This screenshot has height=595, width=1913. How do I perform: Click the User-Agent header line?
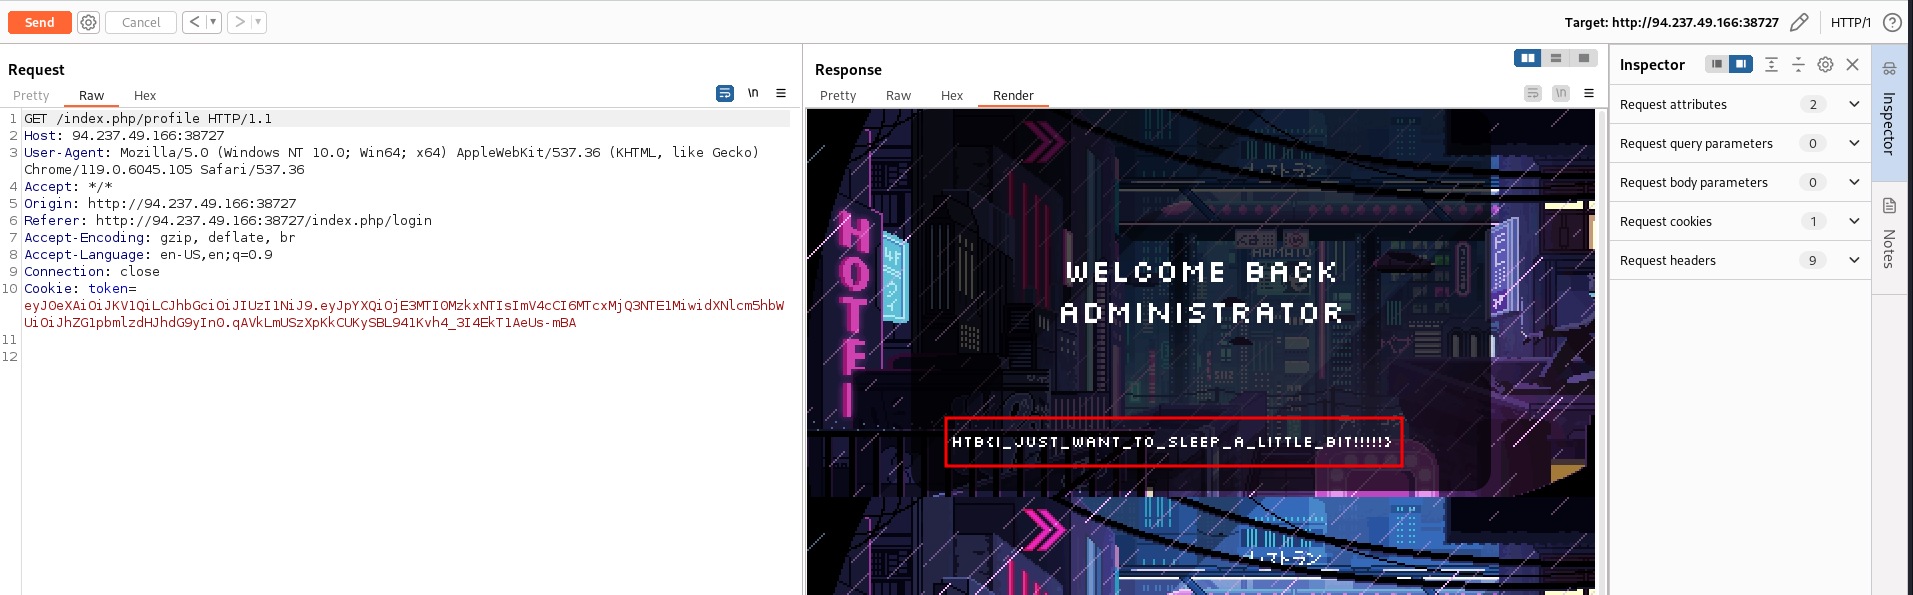coord(392,161)
